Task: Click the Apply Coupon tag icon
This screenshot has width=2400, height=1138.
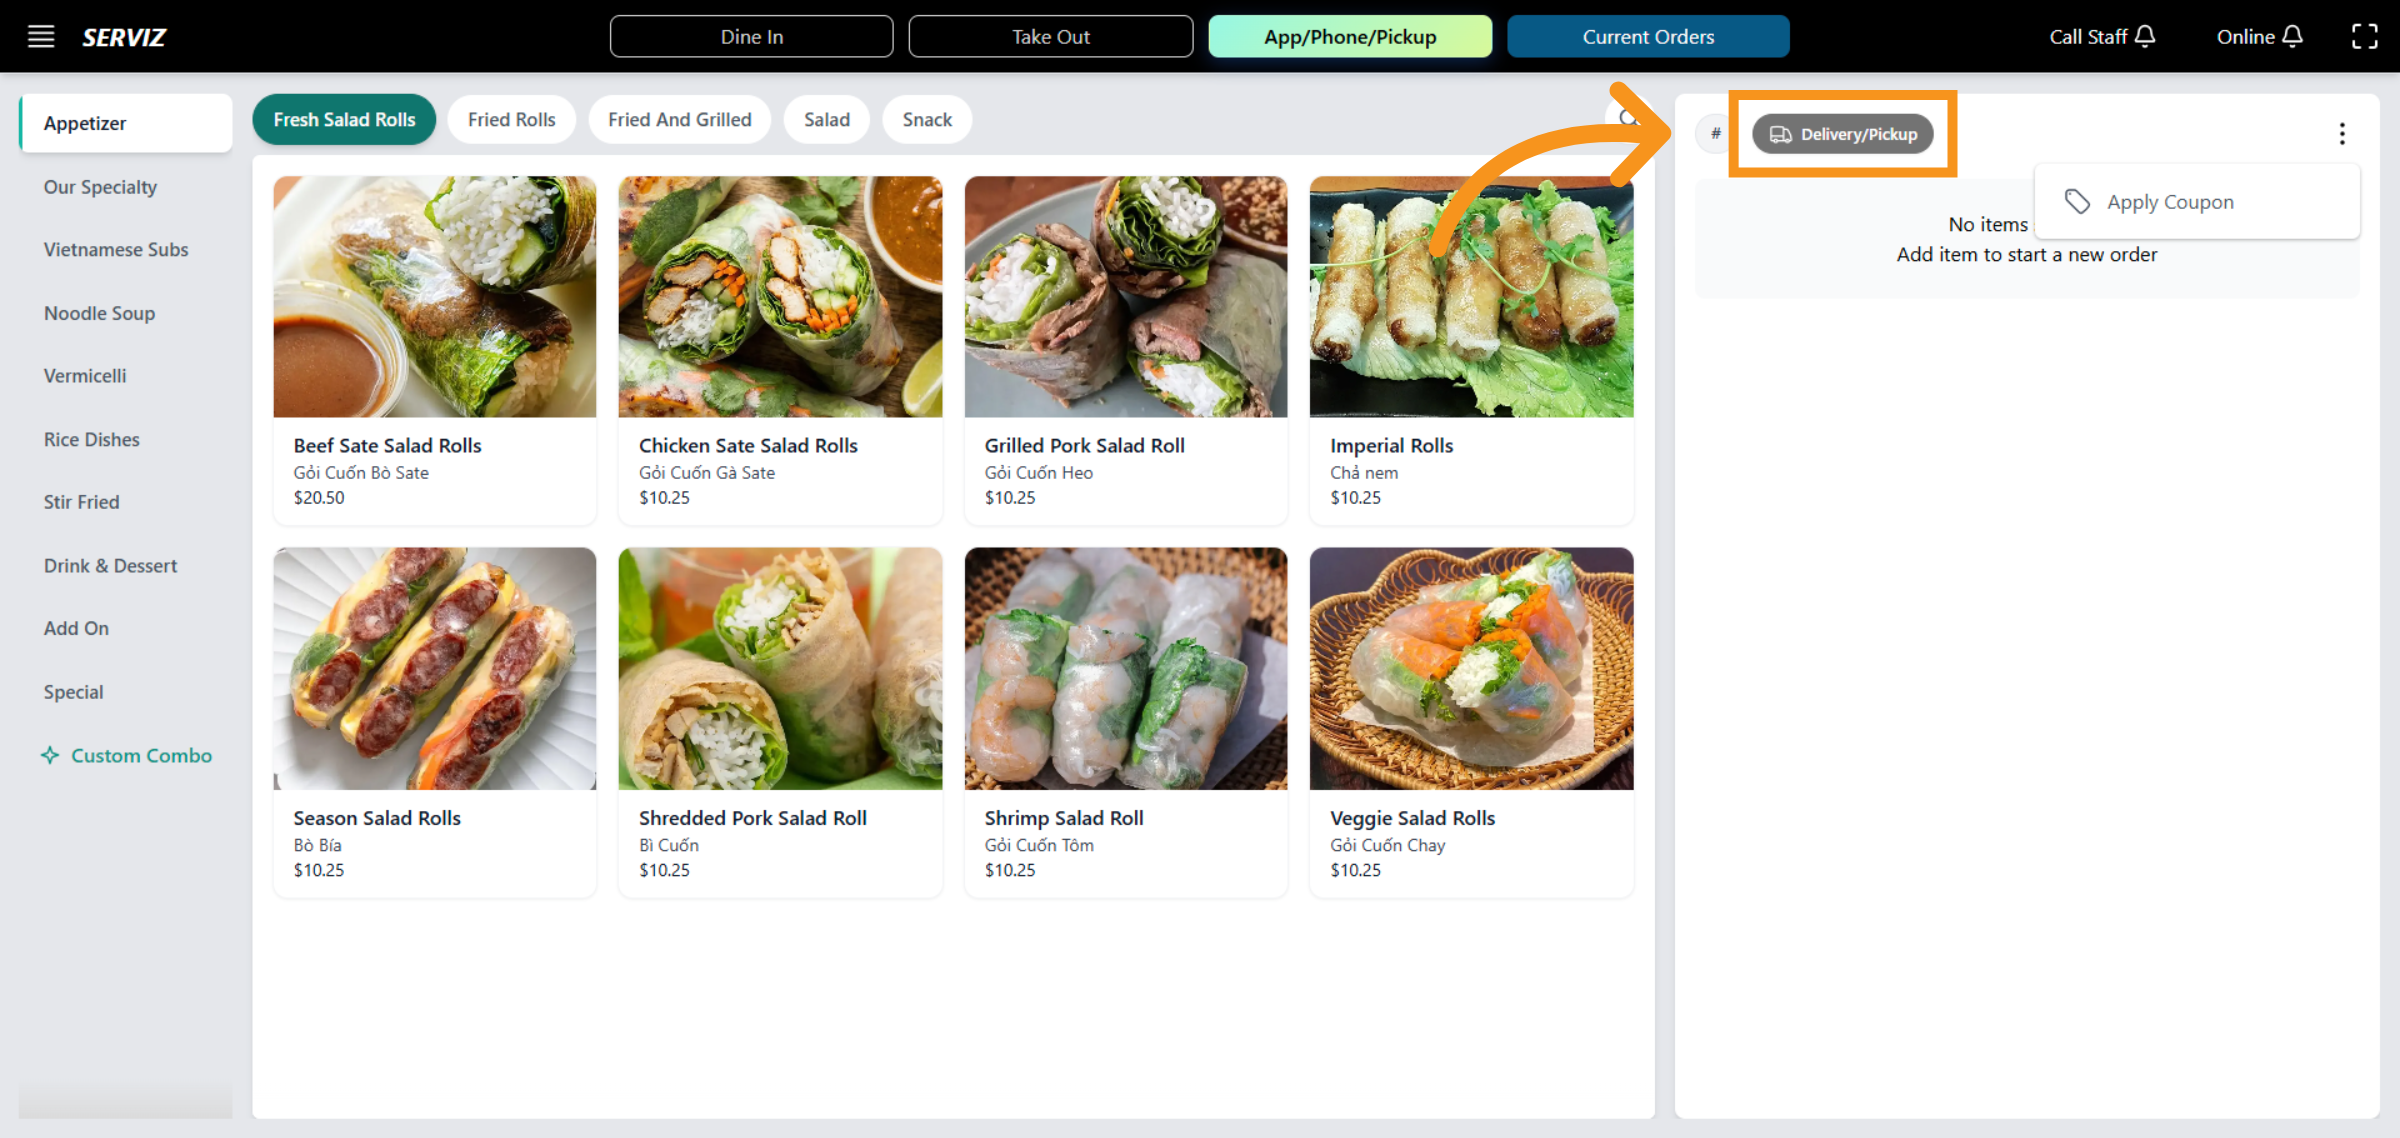Action: click(x=2077, y=202)
